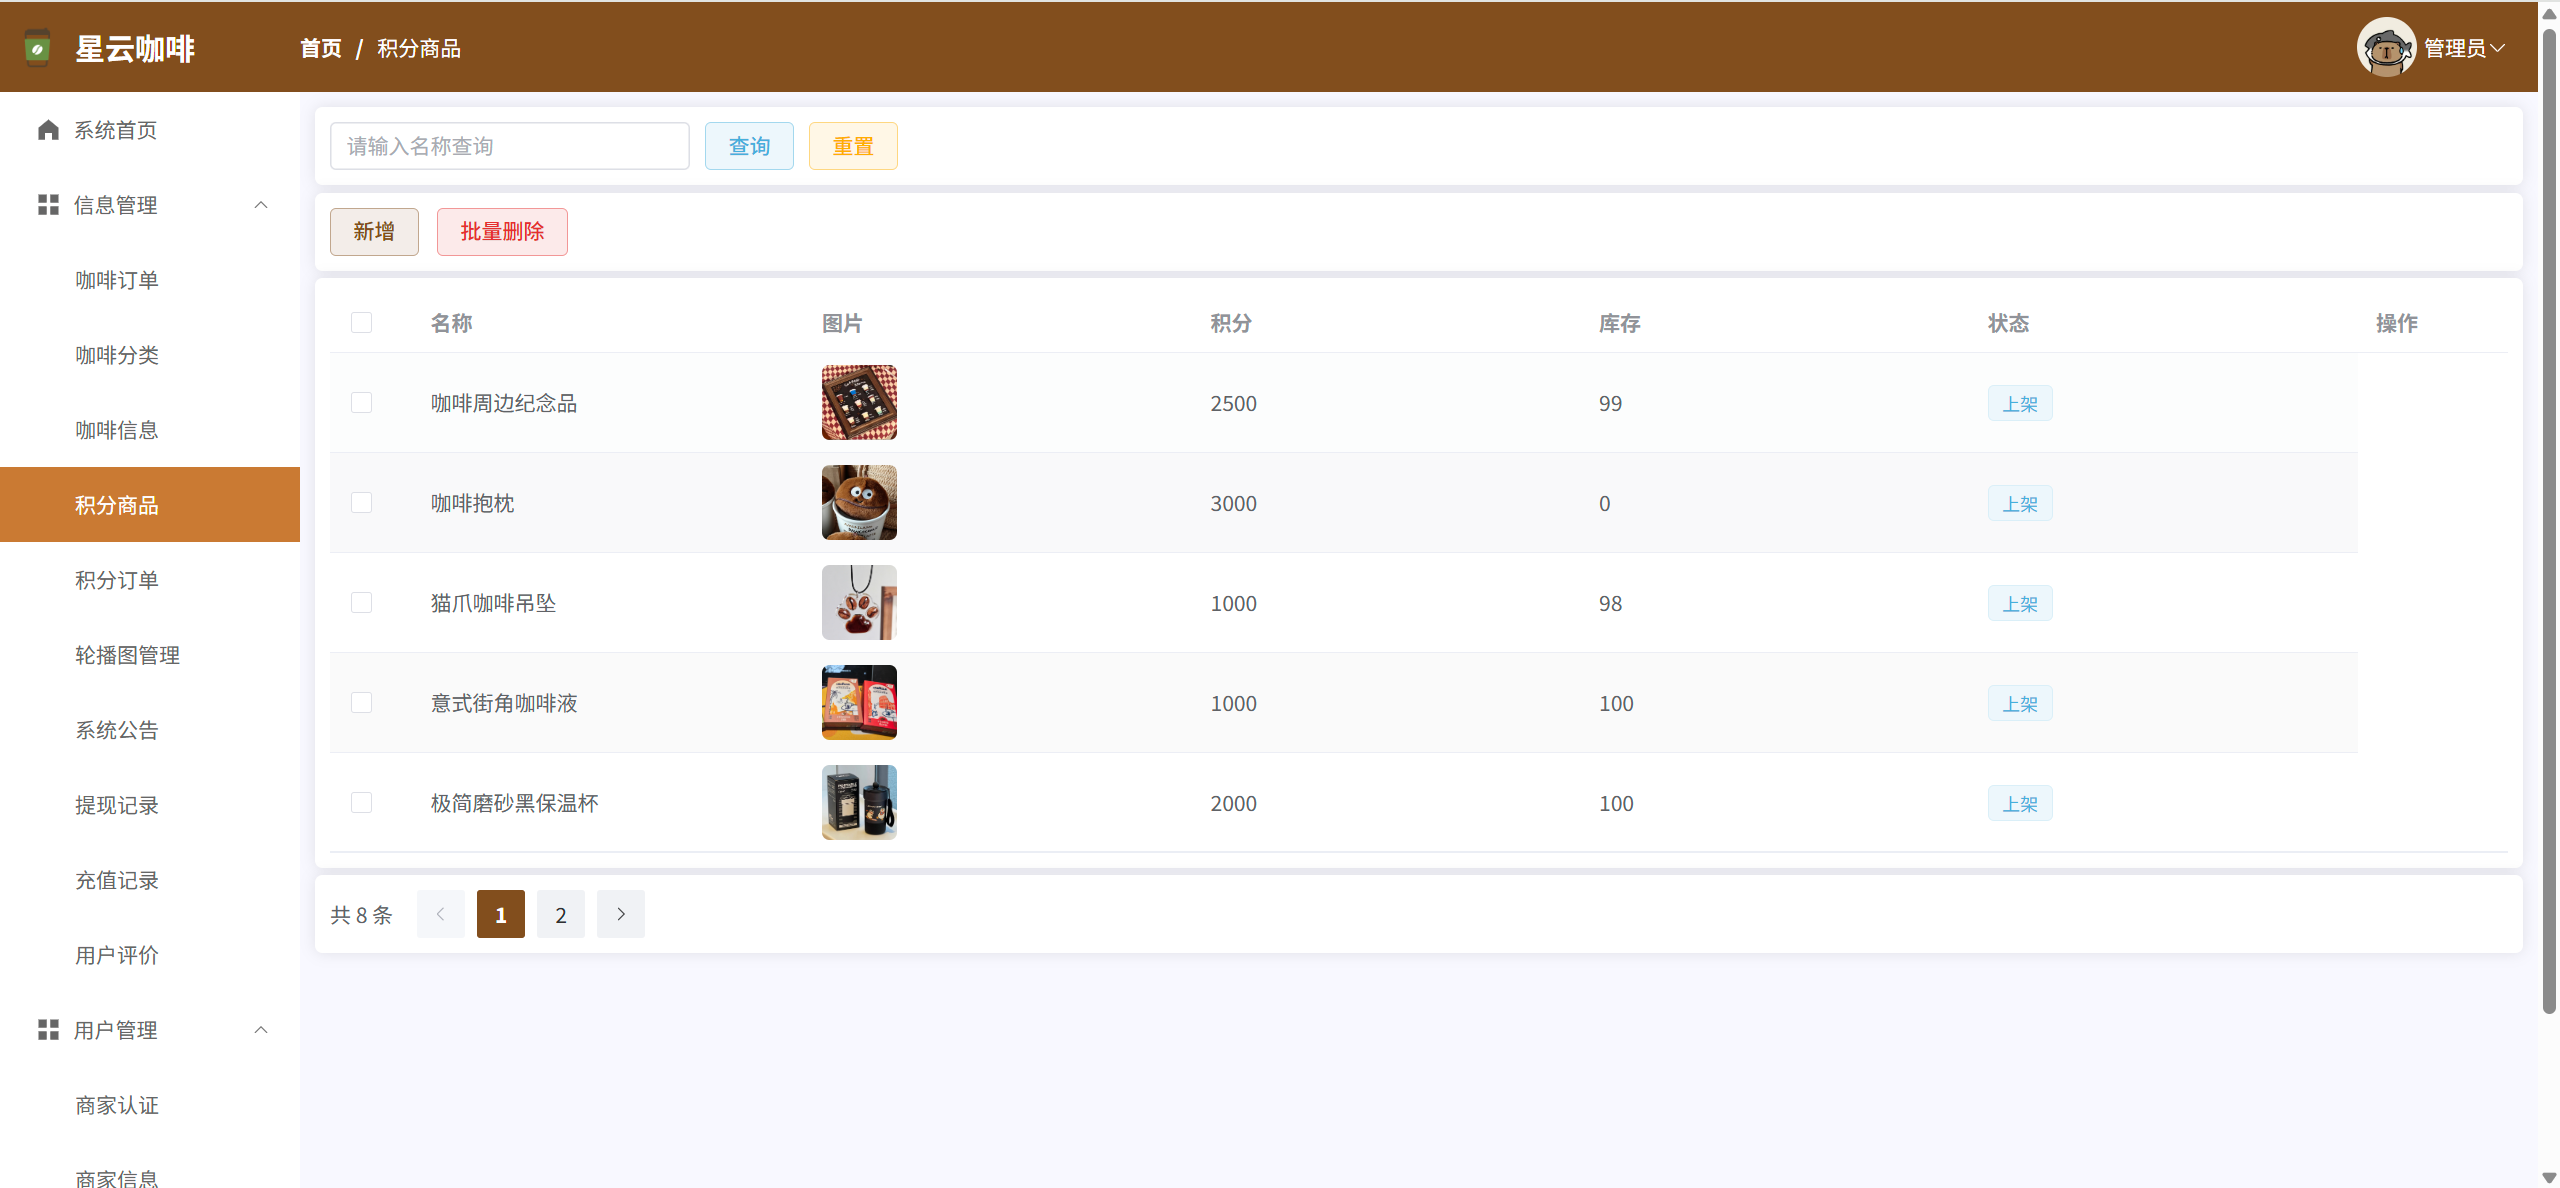
Task: Tick the select-all checkbox in header
Action: [x=361, y=322]
